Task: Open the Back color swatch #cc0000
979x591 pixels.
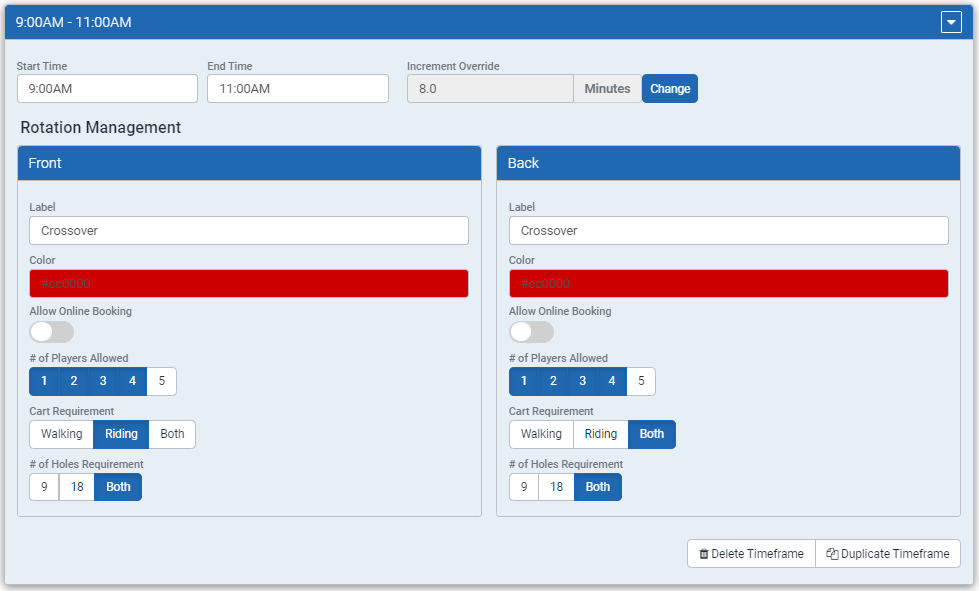Action: (x=729, y=283)
